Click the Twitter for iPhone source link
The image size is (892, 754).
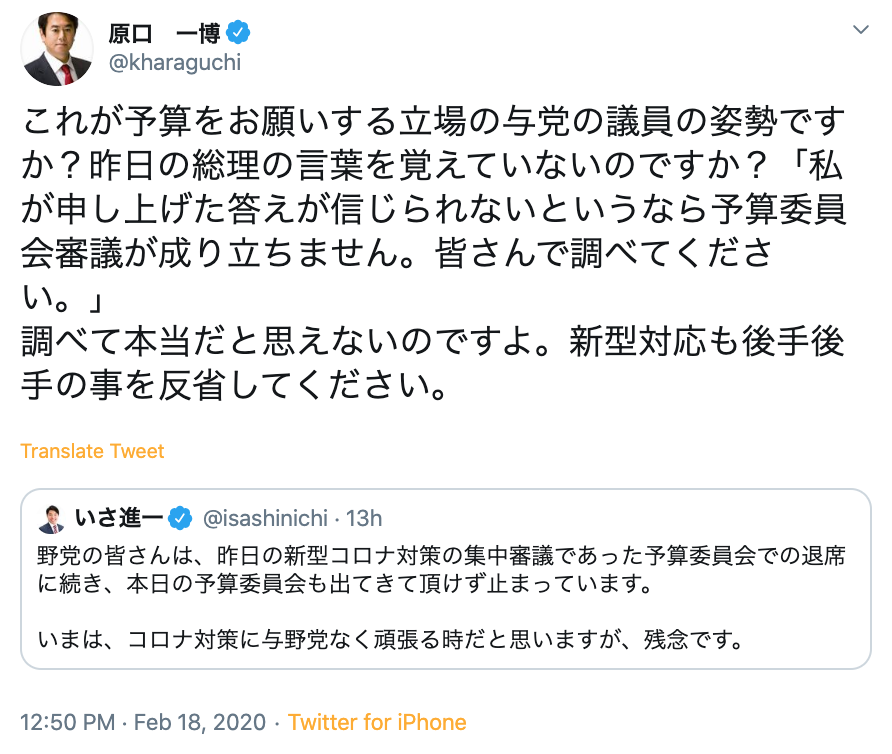click(x=377, y=722)
